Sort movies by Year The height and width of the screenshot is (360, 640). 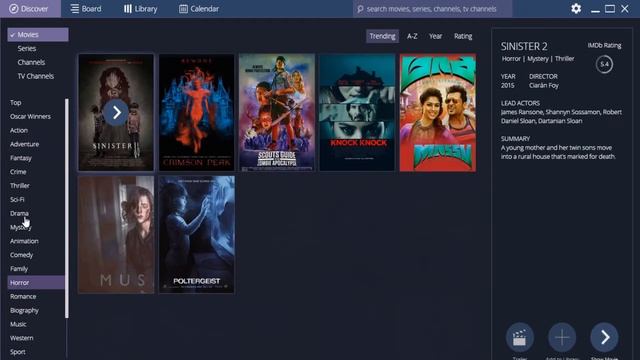coord(435,36)
